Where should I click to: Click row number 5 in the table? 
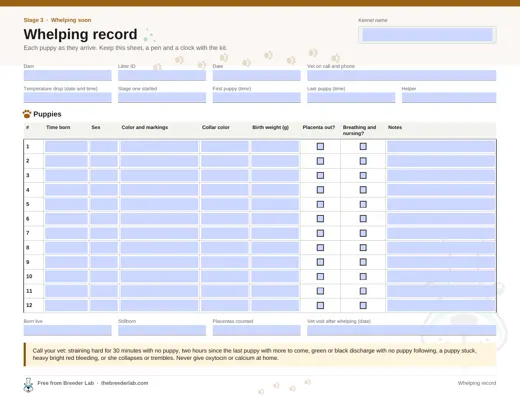[x=28, y=204]
